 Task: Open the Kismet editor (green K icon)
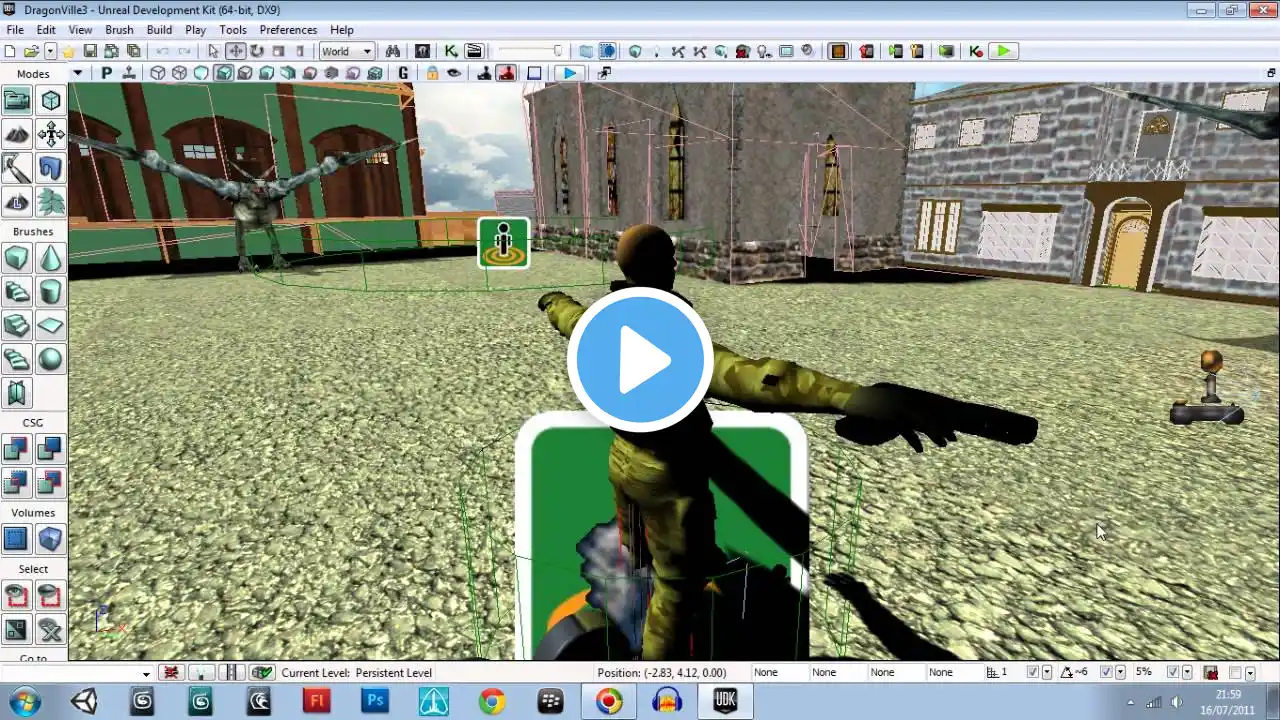pyautogui.click(x=451, y=51)
